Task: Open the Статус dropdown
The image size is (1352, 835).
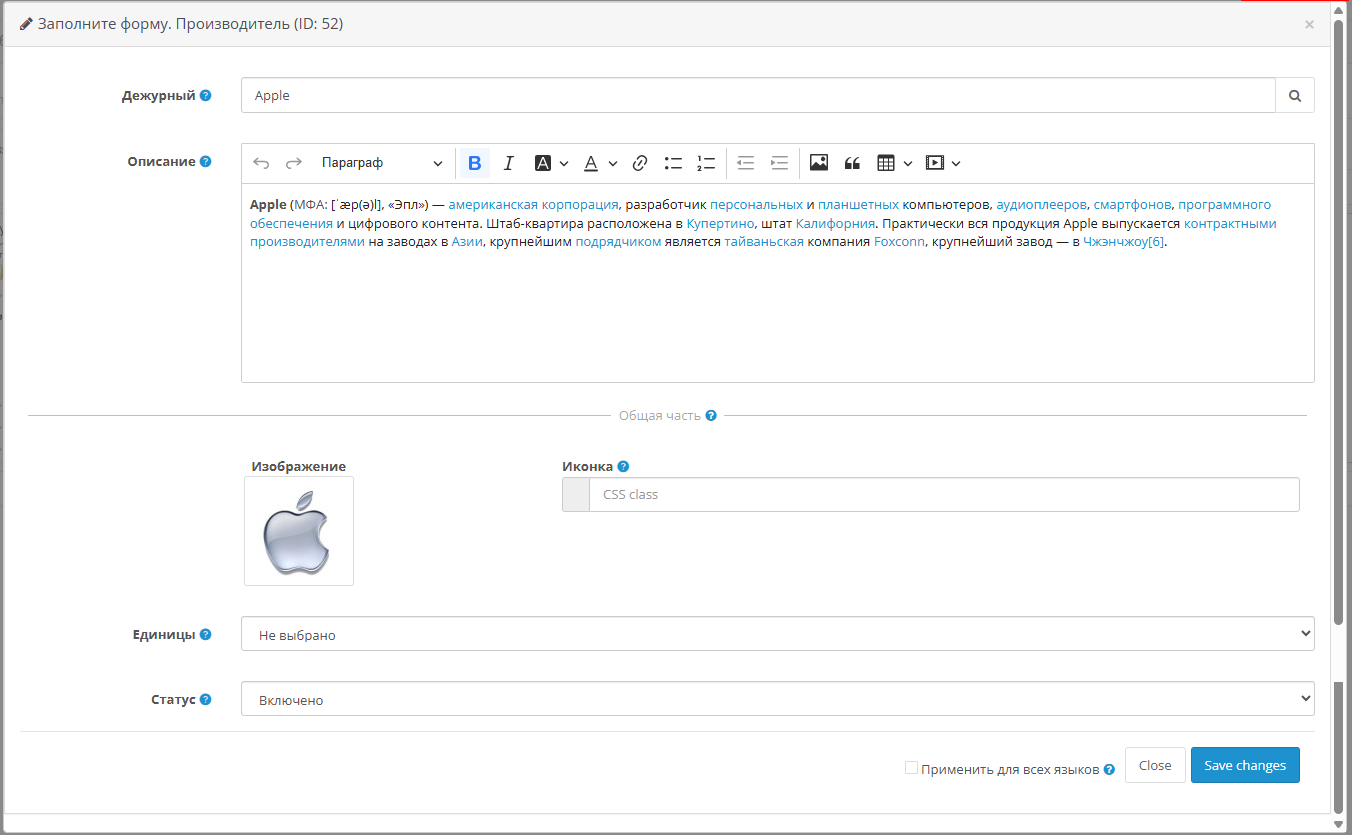Action: (777, 699)
